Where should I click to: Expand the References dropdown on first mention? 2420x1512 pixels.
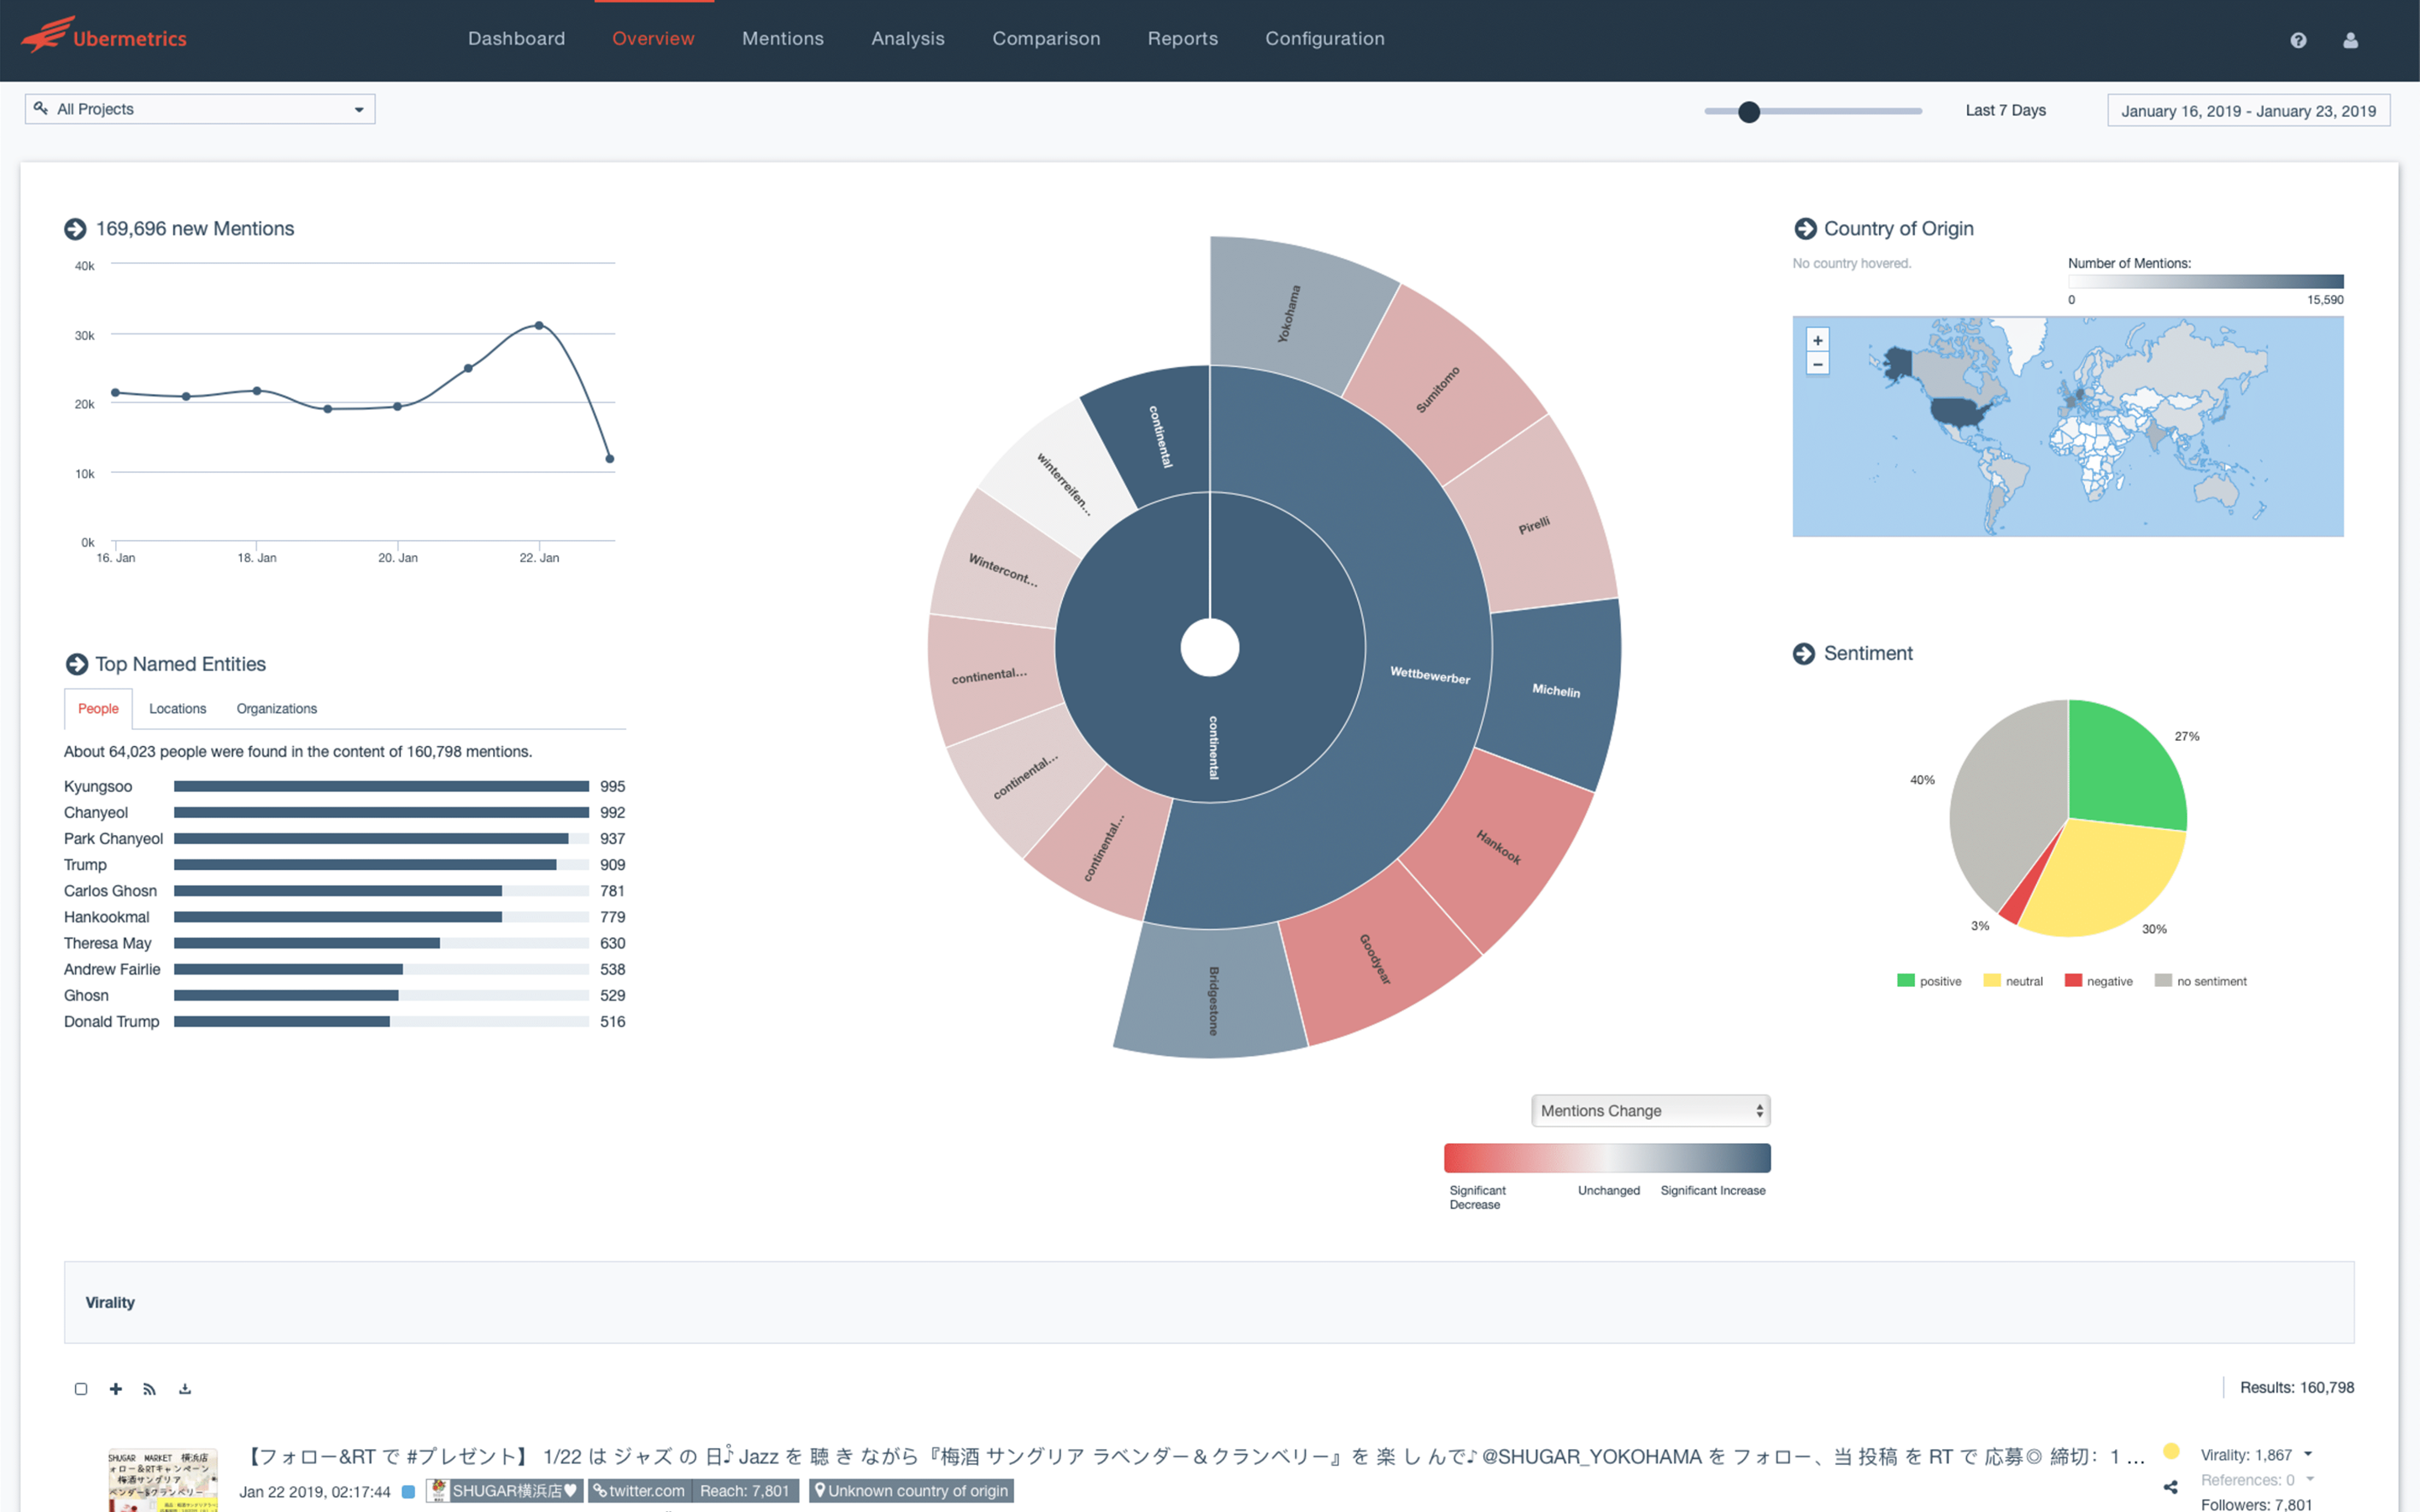pos(2310,1479)
